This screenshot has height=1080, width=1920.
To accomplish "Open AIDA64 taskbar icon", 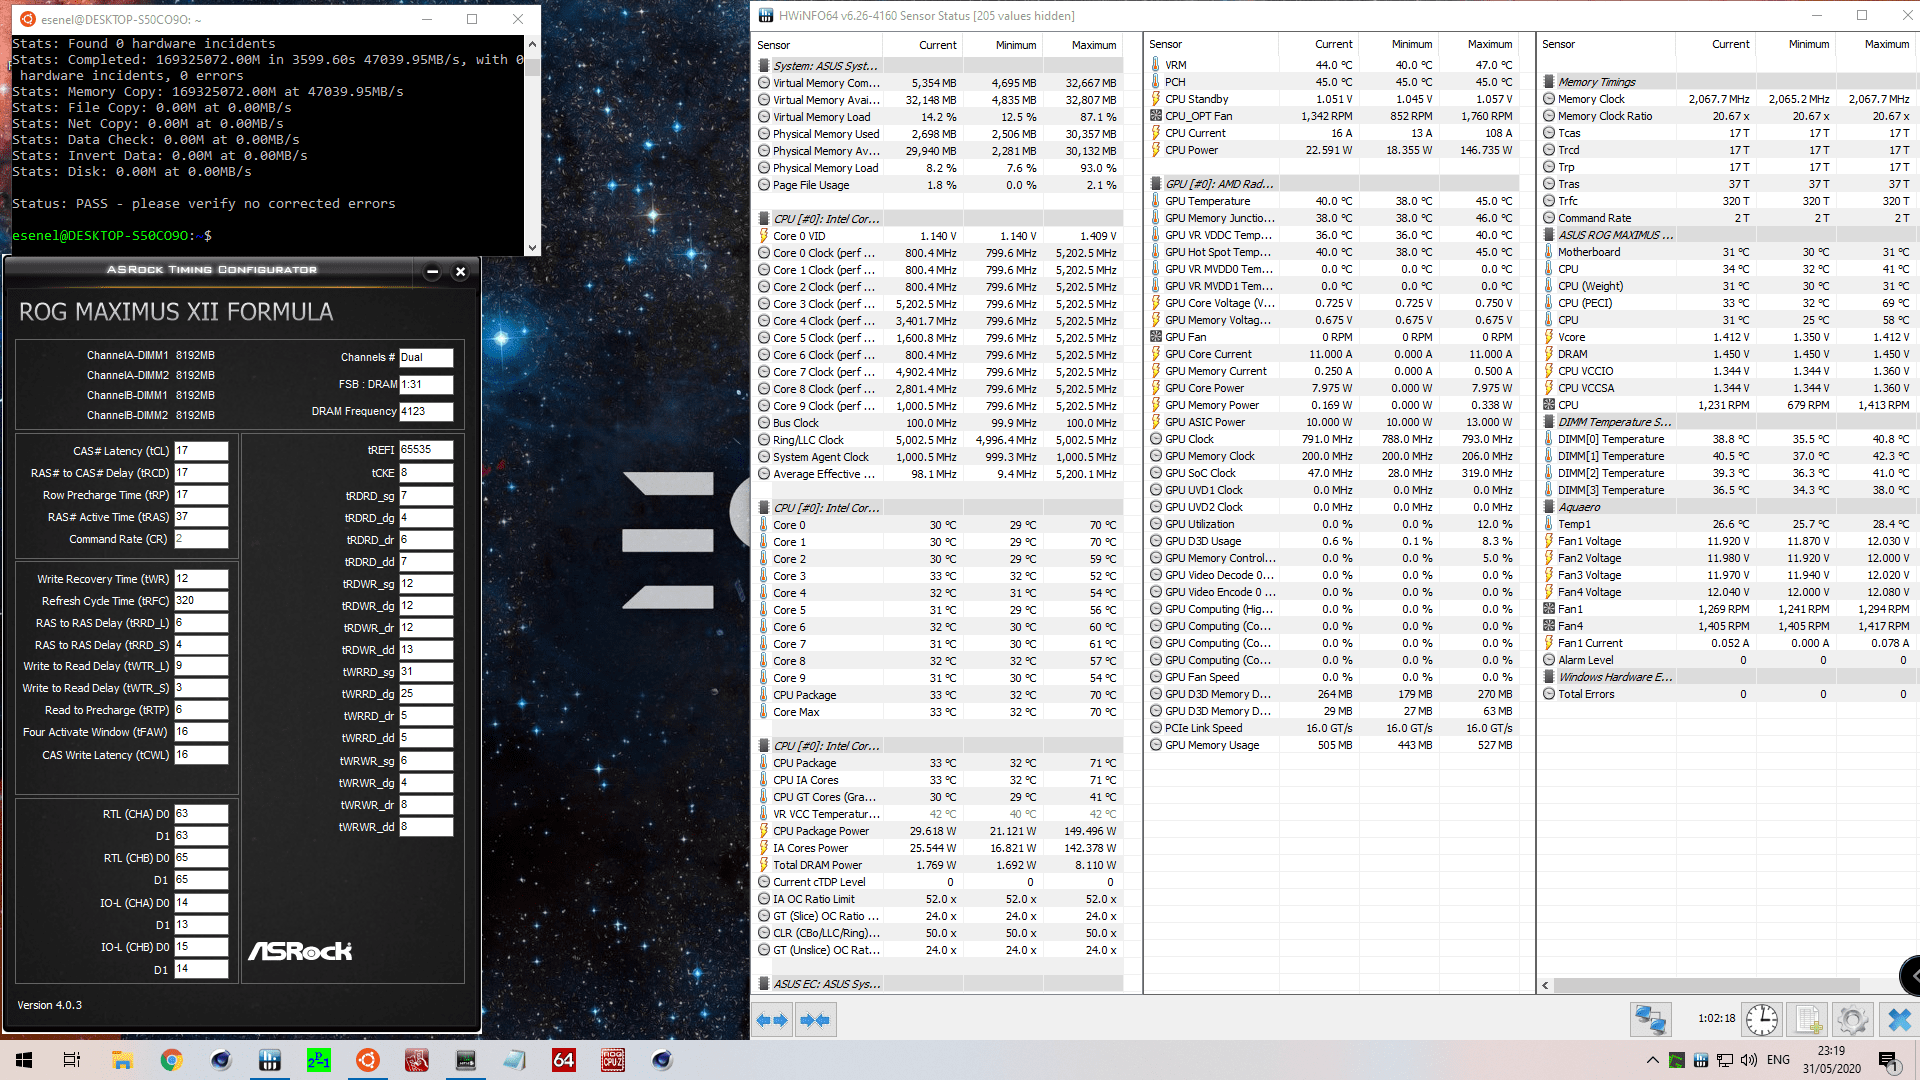I will [564, 1060].
